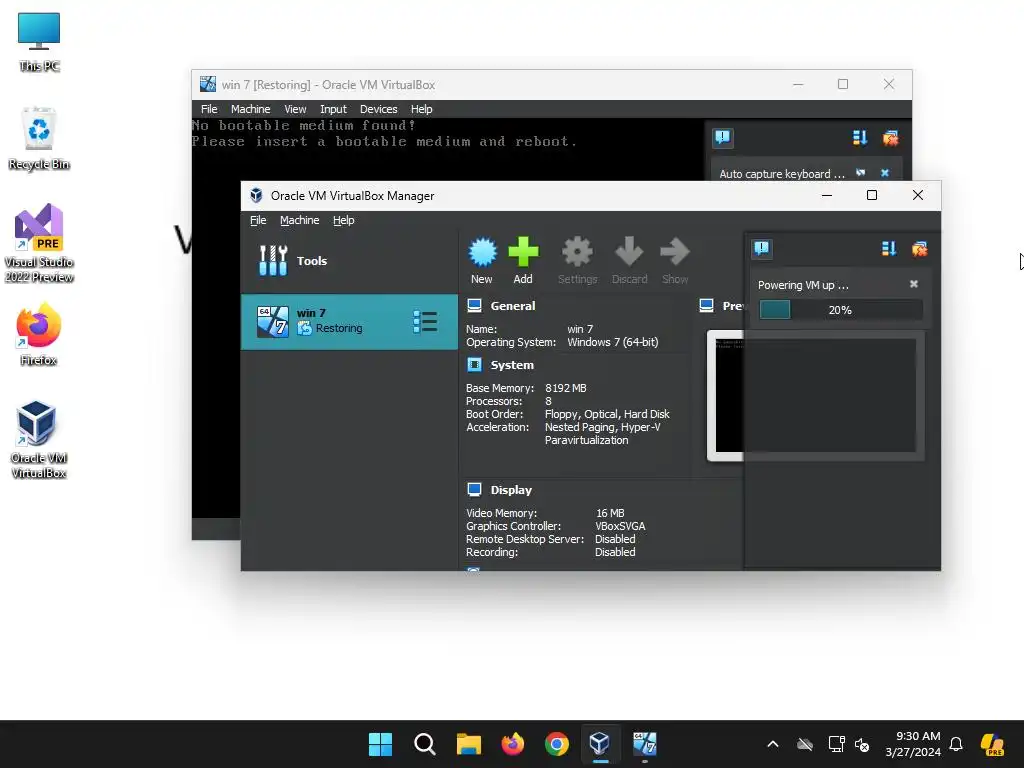
Task: Open Devices menu in win 7 VM window
Action: click(x=379, y=109)
